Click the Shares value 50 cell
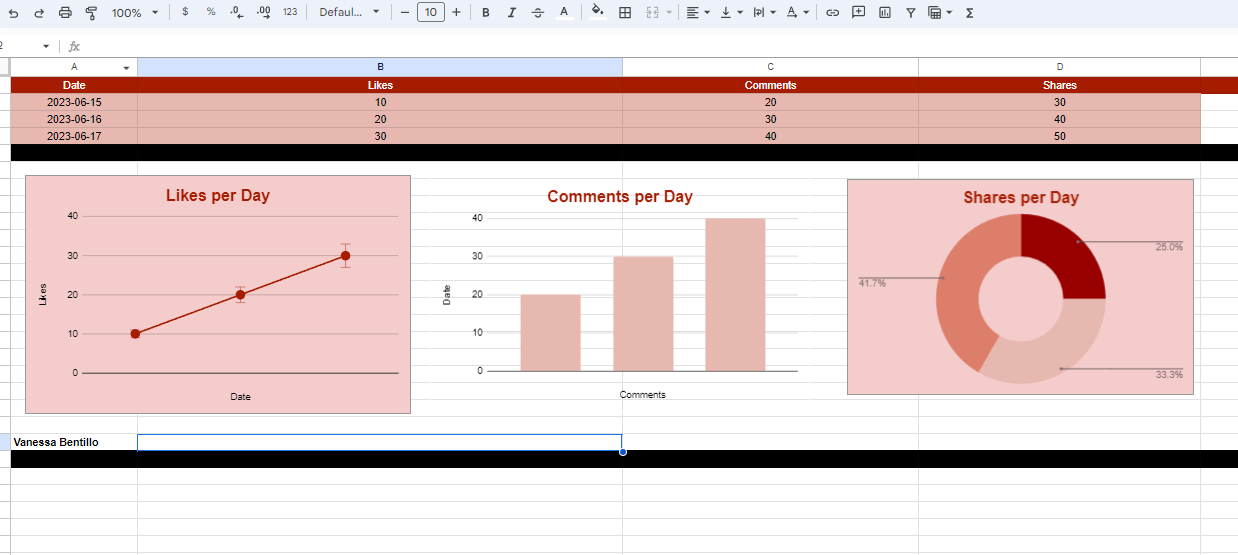Image resolution: width=1238 pixels, height=555 pixels. (1059, 136)
